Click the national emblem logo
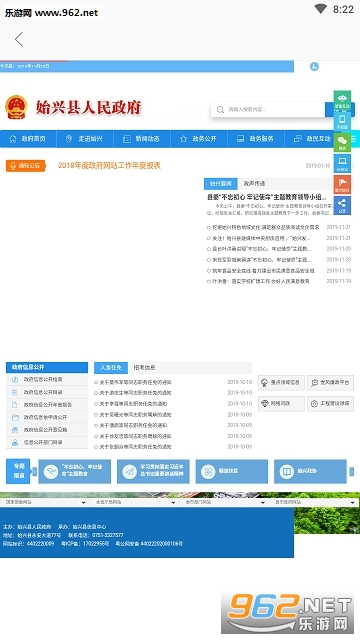The height and width of the screenshot is (640, 360). [x=16, y=107]
